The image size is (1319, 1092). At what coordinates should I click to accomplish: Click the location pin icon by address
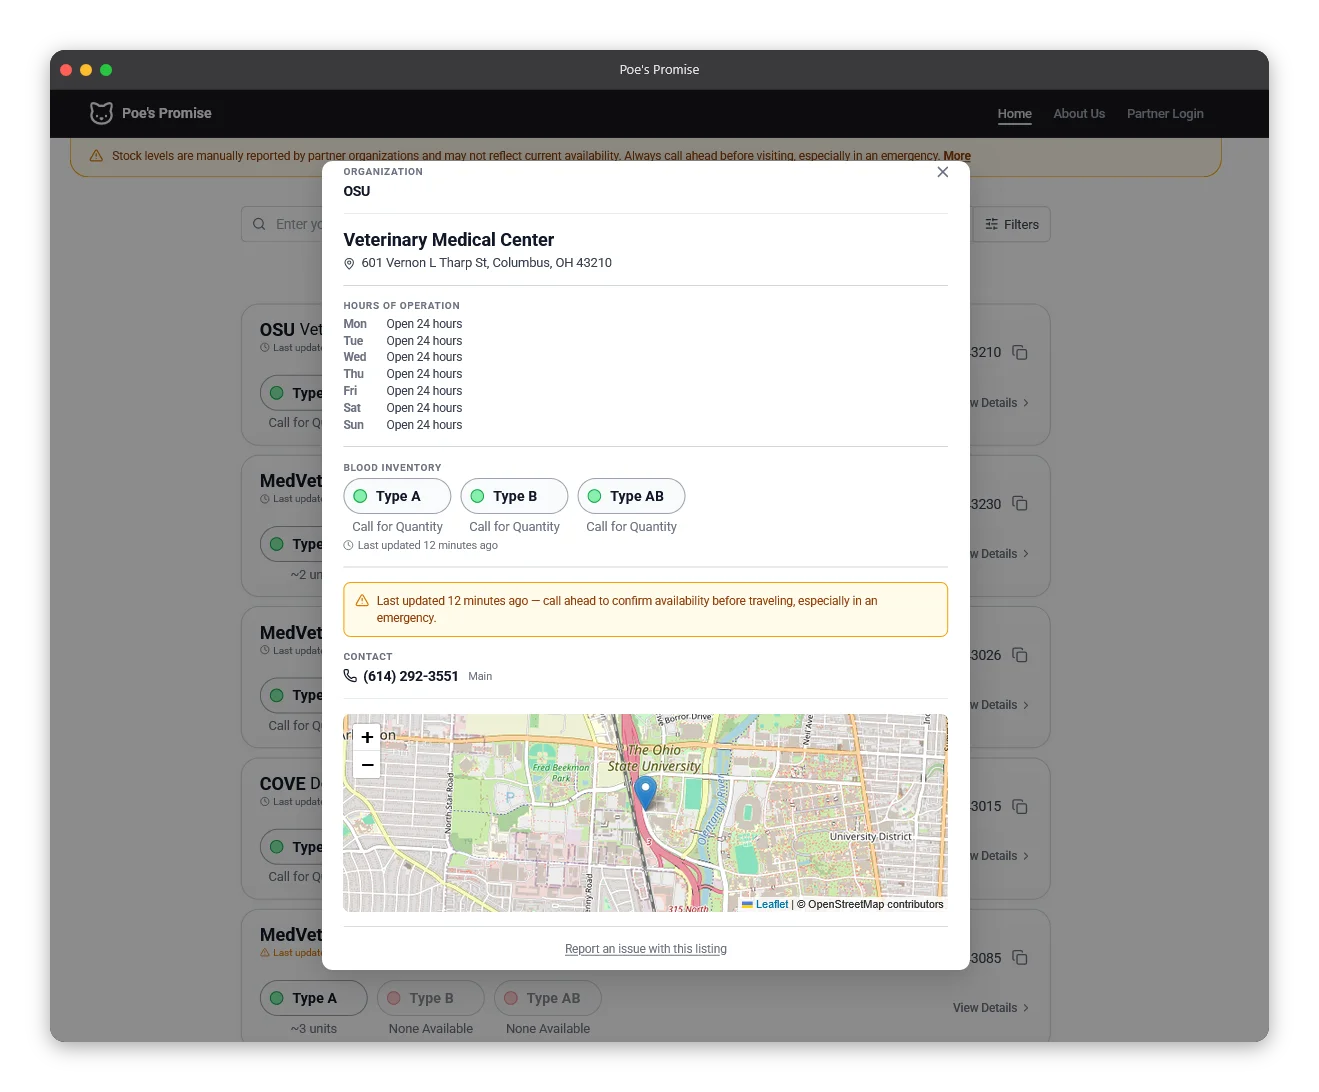pos(349,264)
